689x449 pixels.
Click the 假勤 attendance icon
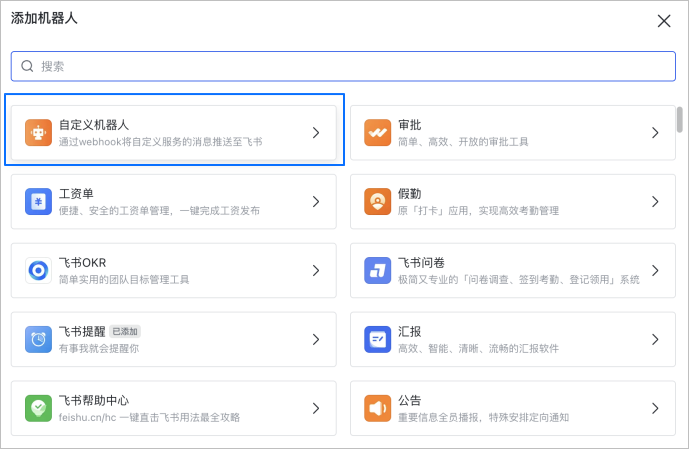pyautogui.click(x=377, y=202)
